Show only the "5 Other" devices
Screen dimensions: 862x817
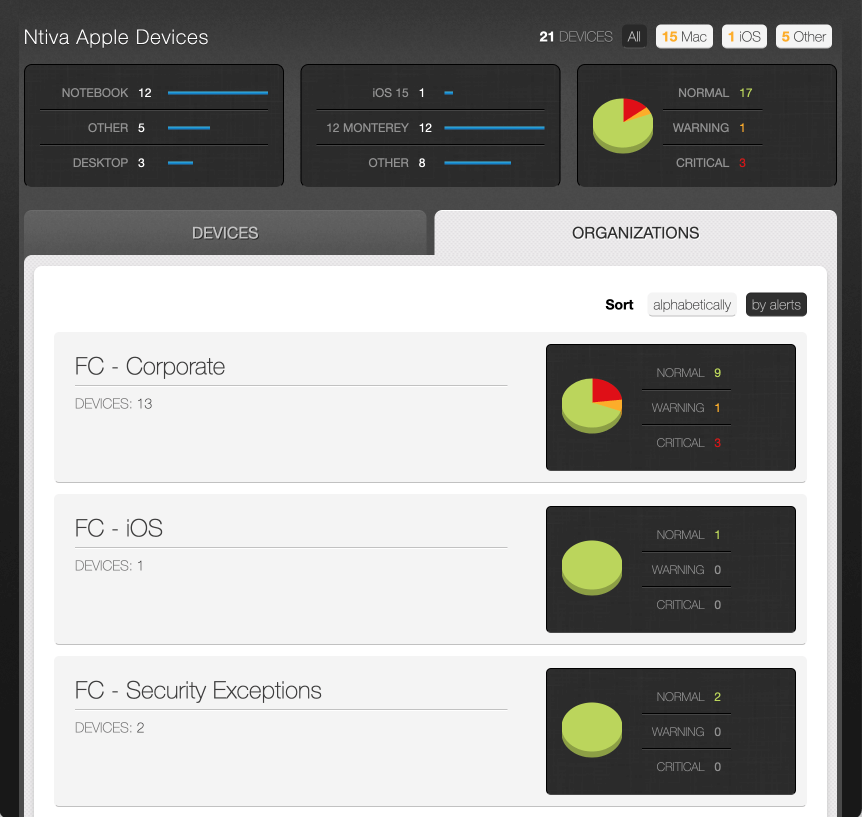(803, 36)
